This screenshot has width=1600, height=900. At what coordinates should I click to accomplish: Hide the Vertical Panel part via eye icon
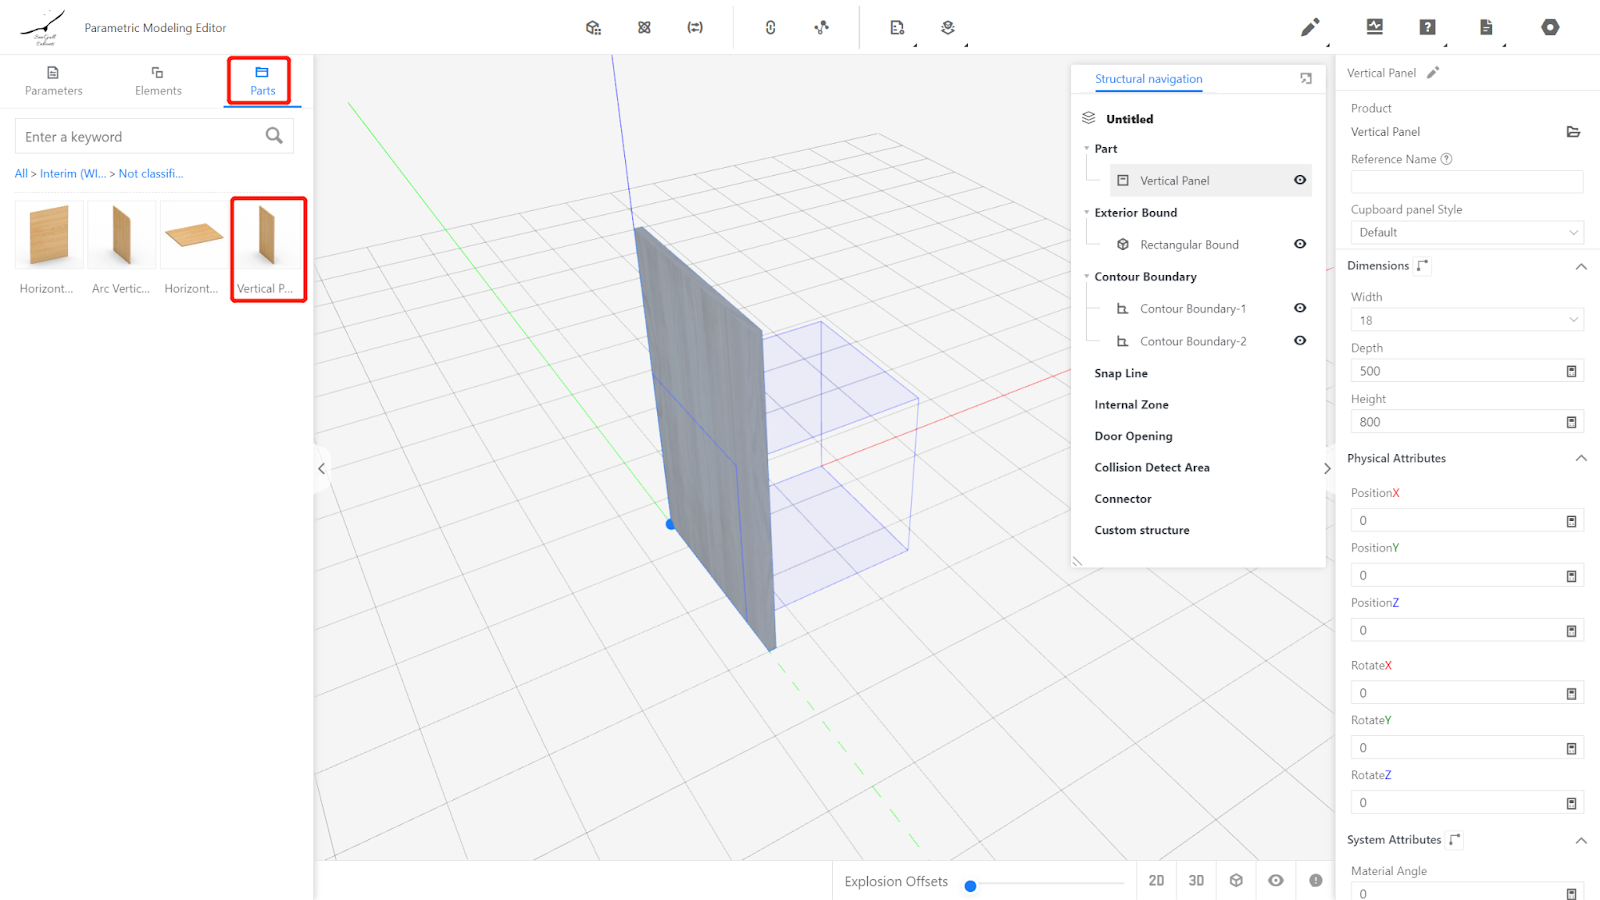pyautogui.click(x=1300, y=180)
